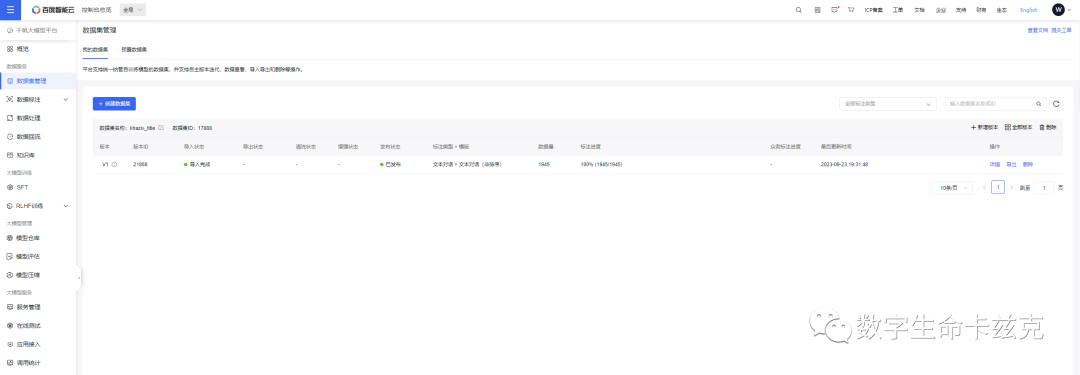Click the timestamp 2023-09-23 19:31:48

click(844, 165)
